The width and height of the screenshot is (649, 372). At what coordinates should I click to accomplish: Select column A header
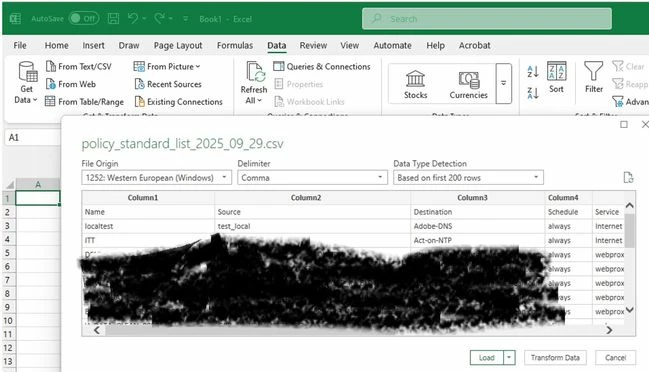pyautogui.click(x=38, y=185)
